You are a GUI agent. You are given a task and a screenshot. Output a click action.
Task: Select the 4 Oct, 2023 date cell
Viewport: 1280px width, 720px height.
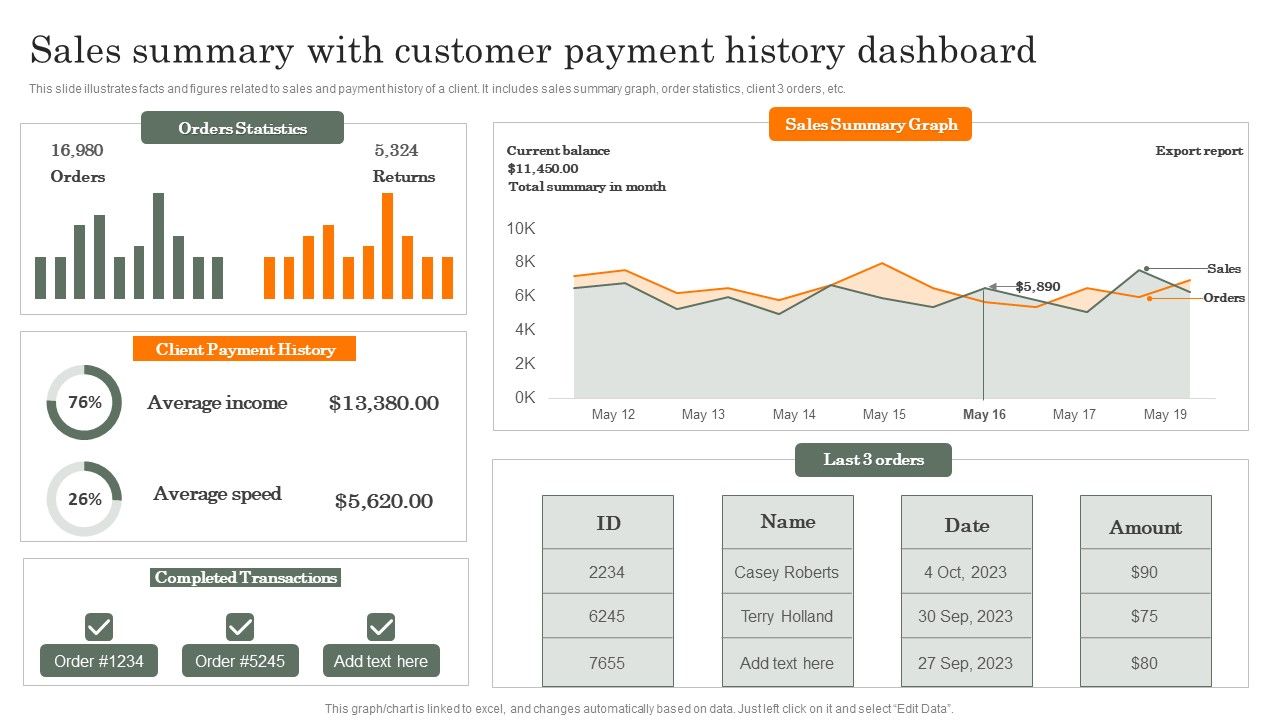click(967, 572)
